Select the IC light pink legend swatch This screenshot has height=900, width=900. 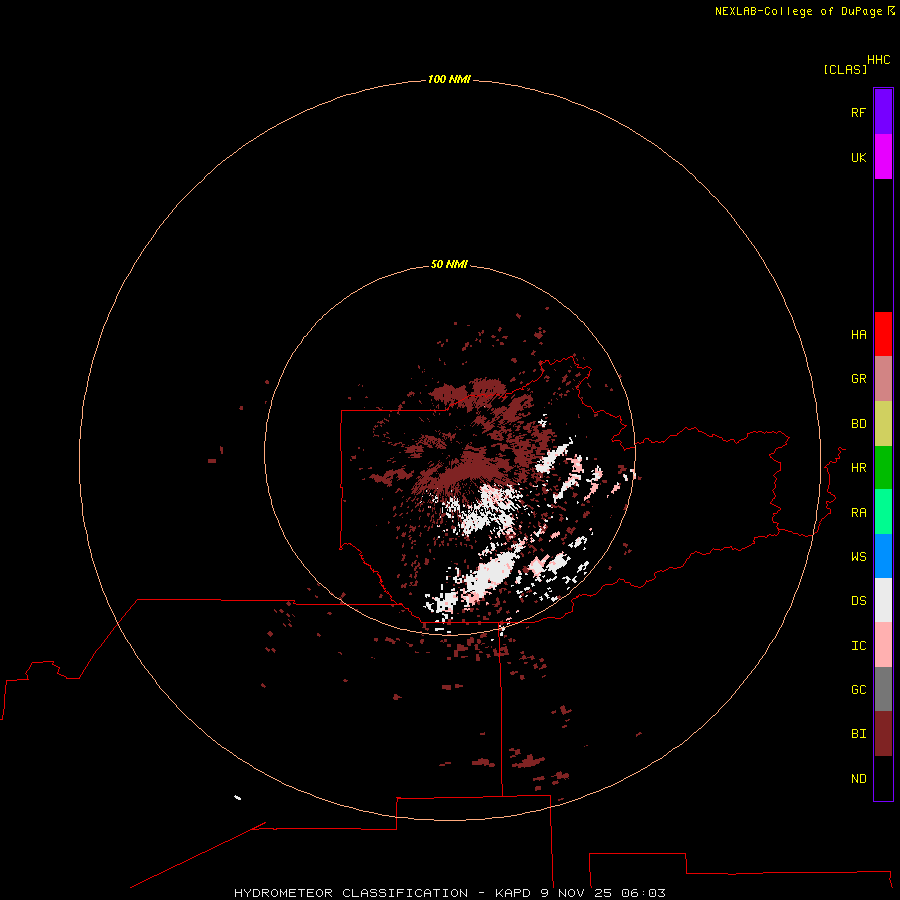click(883, 645)
